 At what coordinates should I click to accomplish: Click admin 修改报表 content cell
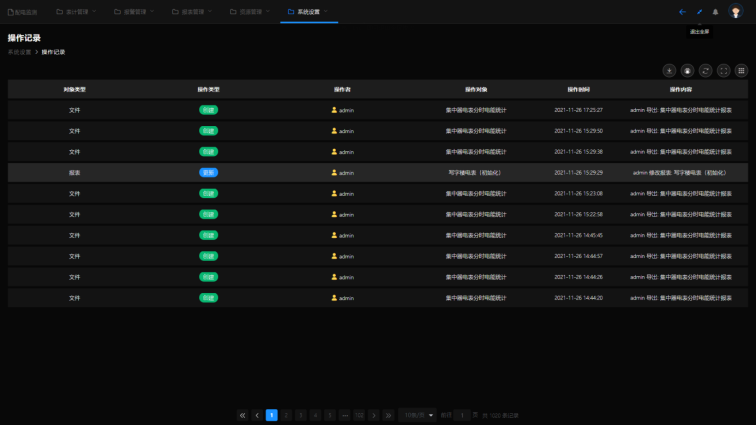[680, 173]
